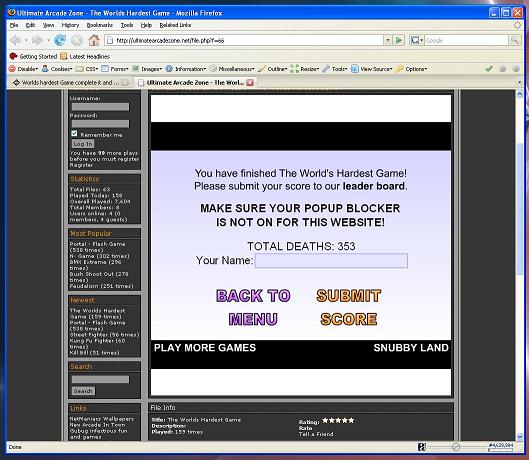
Task: Open the View menu
Action: click(x=49, y=25)
